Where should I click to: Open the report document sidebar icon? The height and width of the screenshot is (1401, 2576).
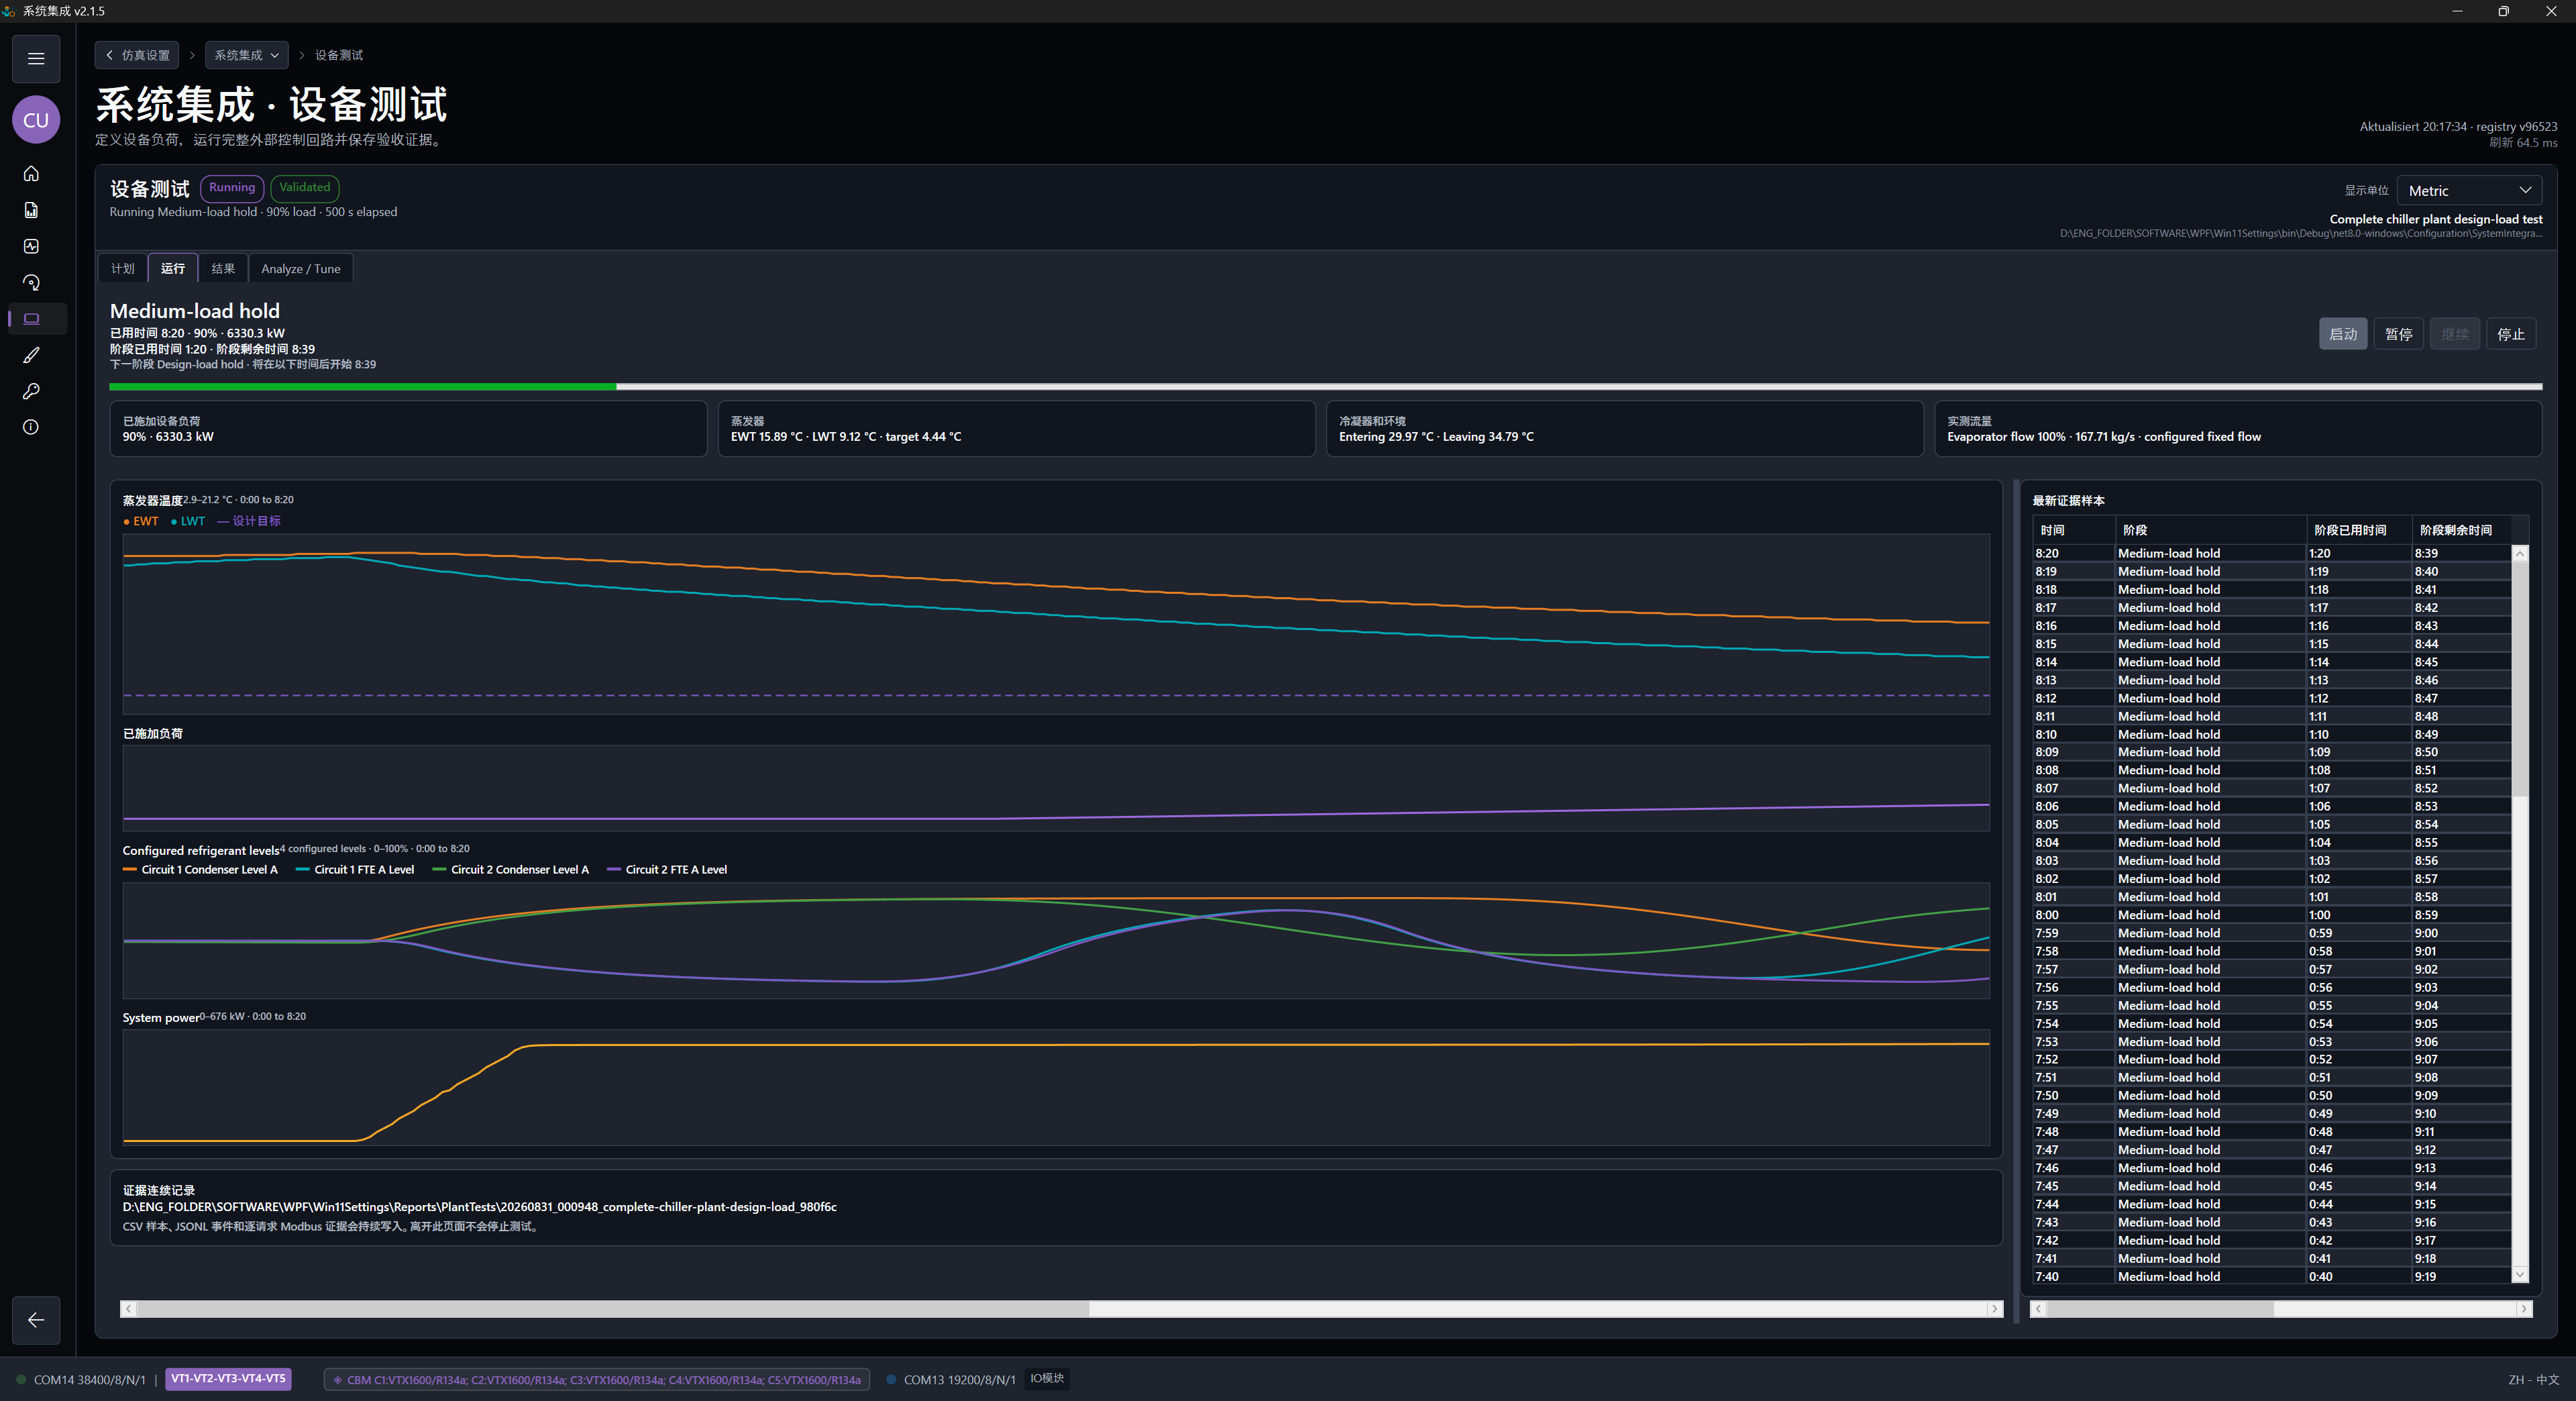pyautogui.click(x=31, y=210)
